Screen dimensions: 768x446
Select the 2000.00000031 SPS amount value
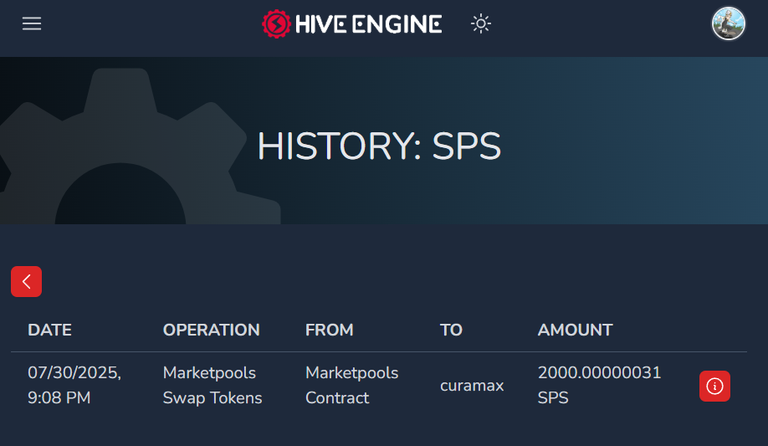coord(599,385)
